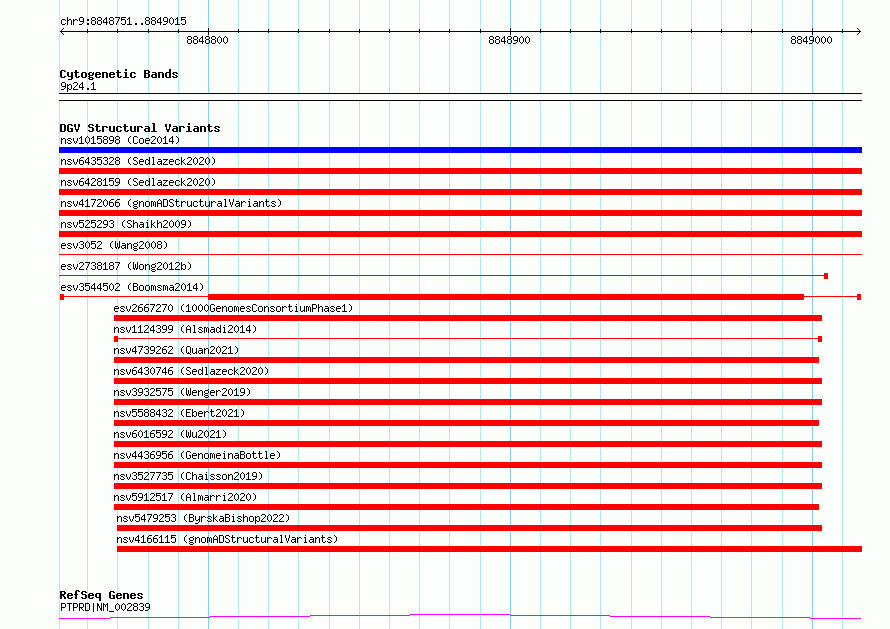Click the chr9:8848751..8849015 coordinate label
Viewport: 890px width, 629px height.
tap(123, 22)
